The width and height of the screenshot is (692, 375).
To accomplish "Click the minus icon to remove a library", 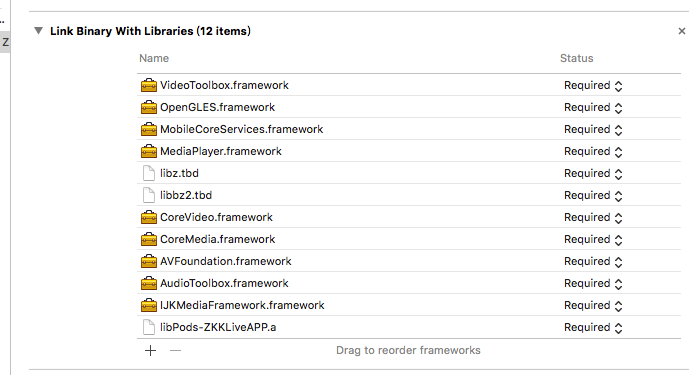I will [175, 350].
